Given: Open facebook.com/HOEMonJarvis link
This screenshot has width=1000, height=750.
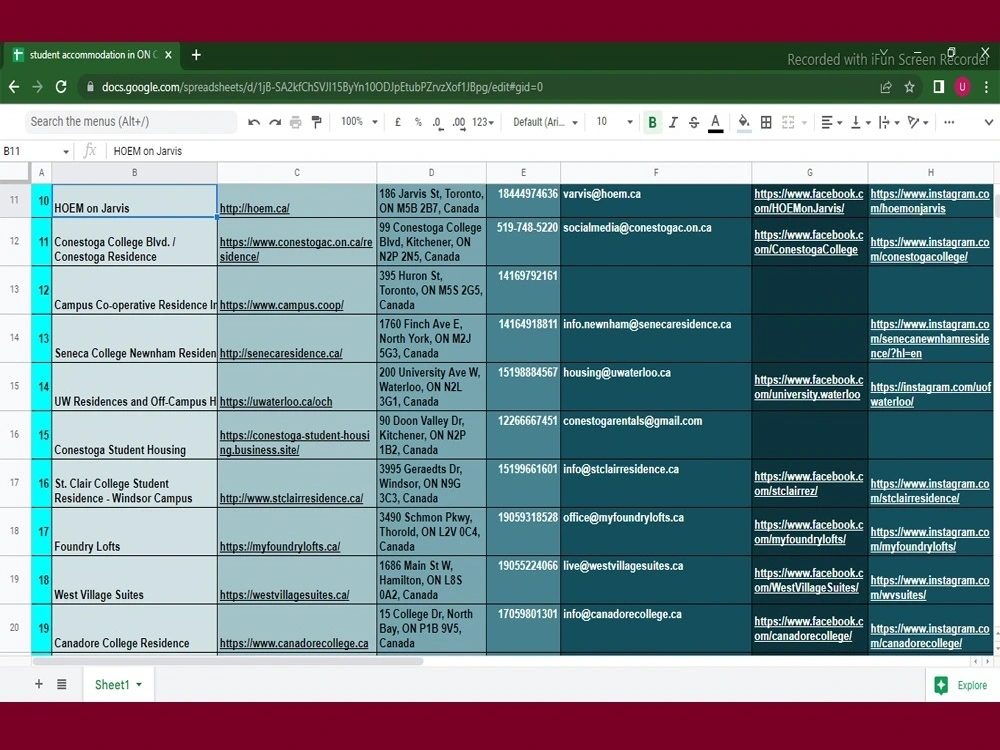Looking at the screenshot, I should (x=809, y=201).
